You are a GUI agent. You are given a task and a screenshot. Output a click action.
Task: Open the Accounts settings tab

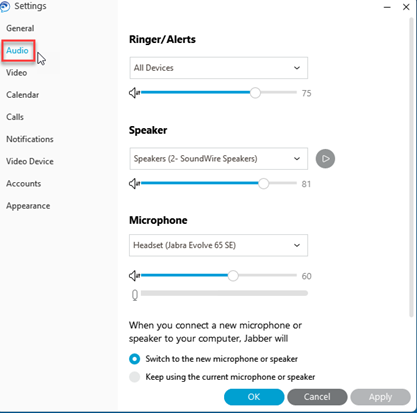coord(24,183)
